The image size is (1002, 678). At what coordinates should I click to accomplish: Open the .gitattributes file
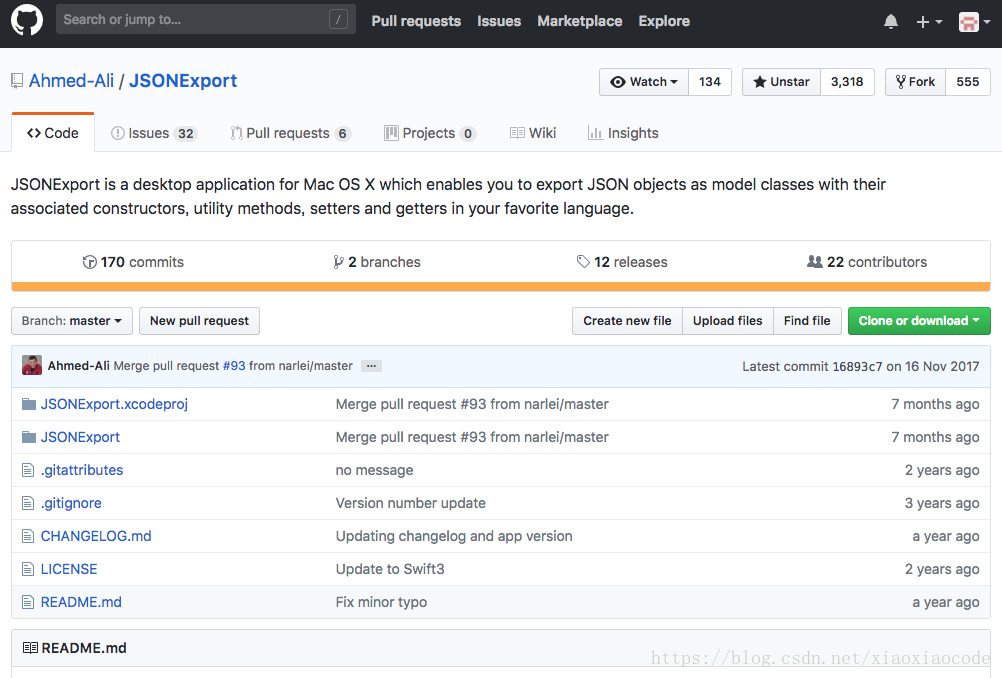pyautogui.click(x=82, y=470)
